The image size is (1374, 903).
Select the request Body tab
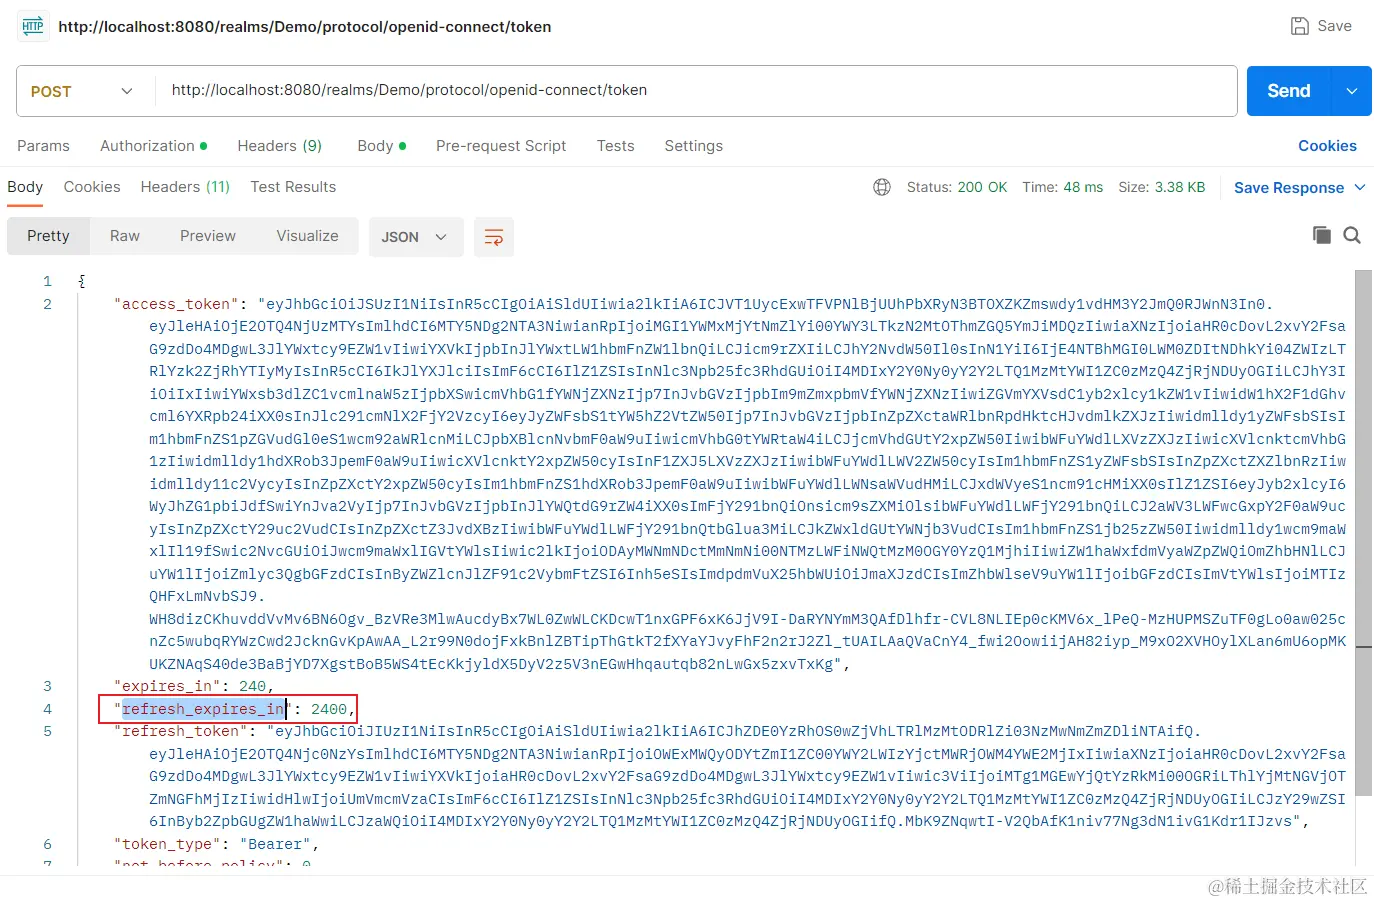click(382, 146)
